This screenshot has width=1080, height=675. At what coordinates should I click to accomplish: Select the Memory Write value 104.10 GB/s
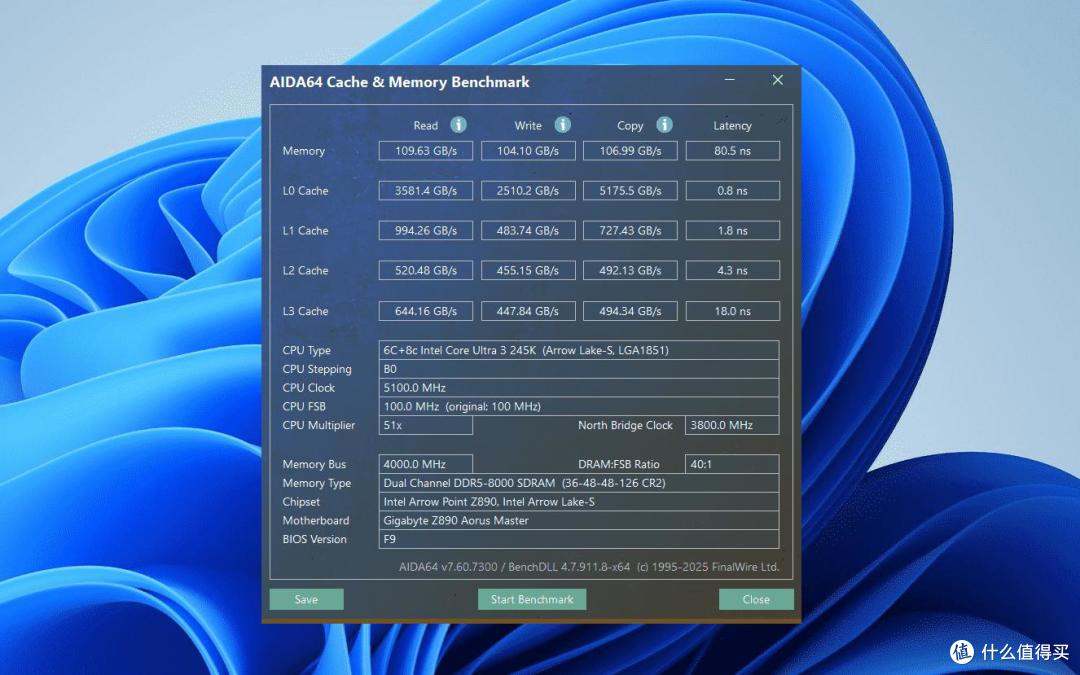click(x=528, y=151)
